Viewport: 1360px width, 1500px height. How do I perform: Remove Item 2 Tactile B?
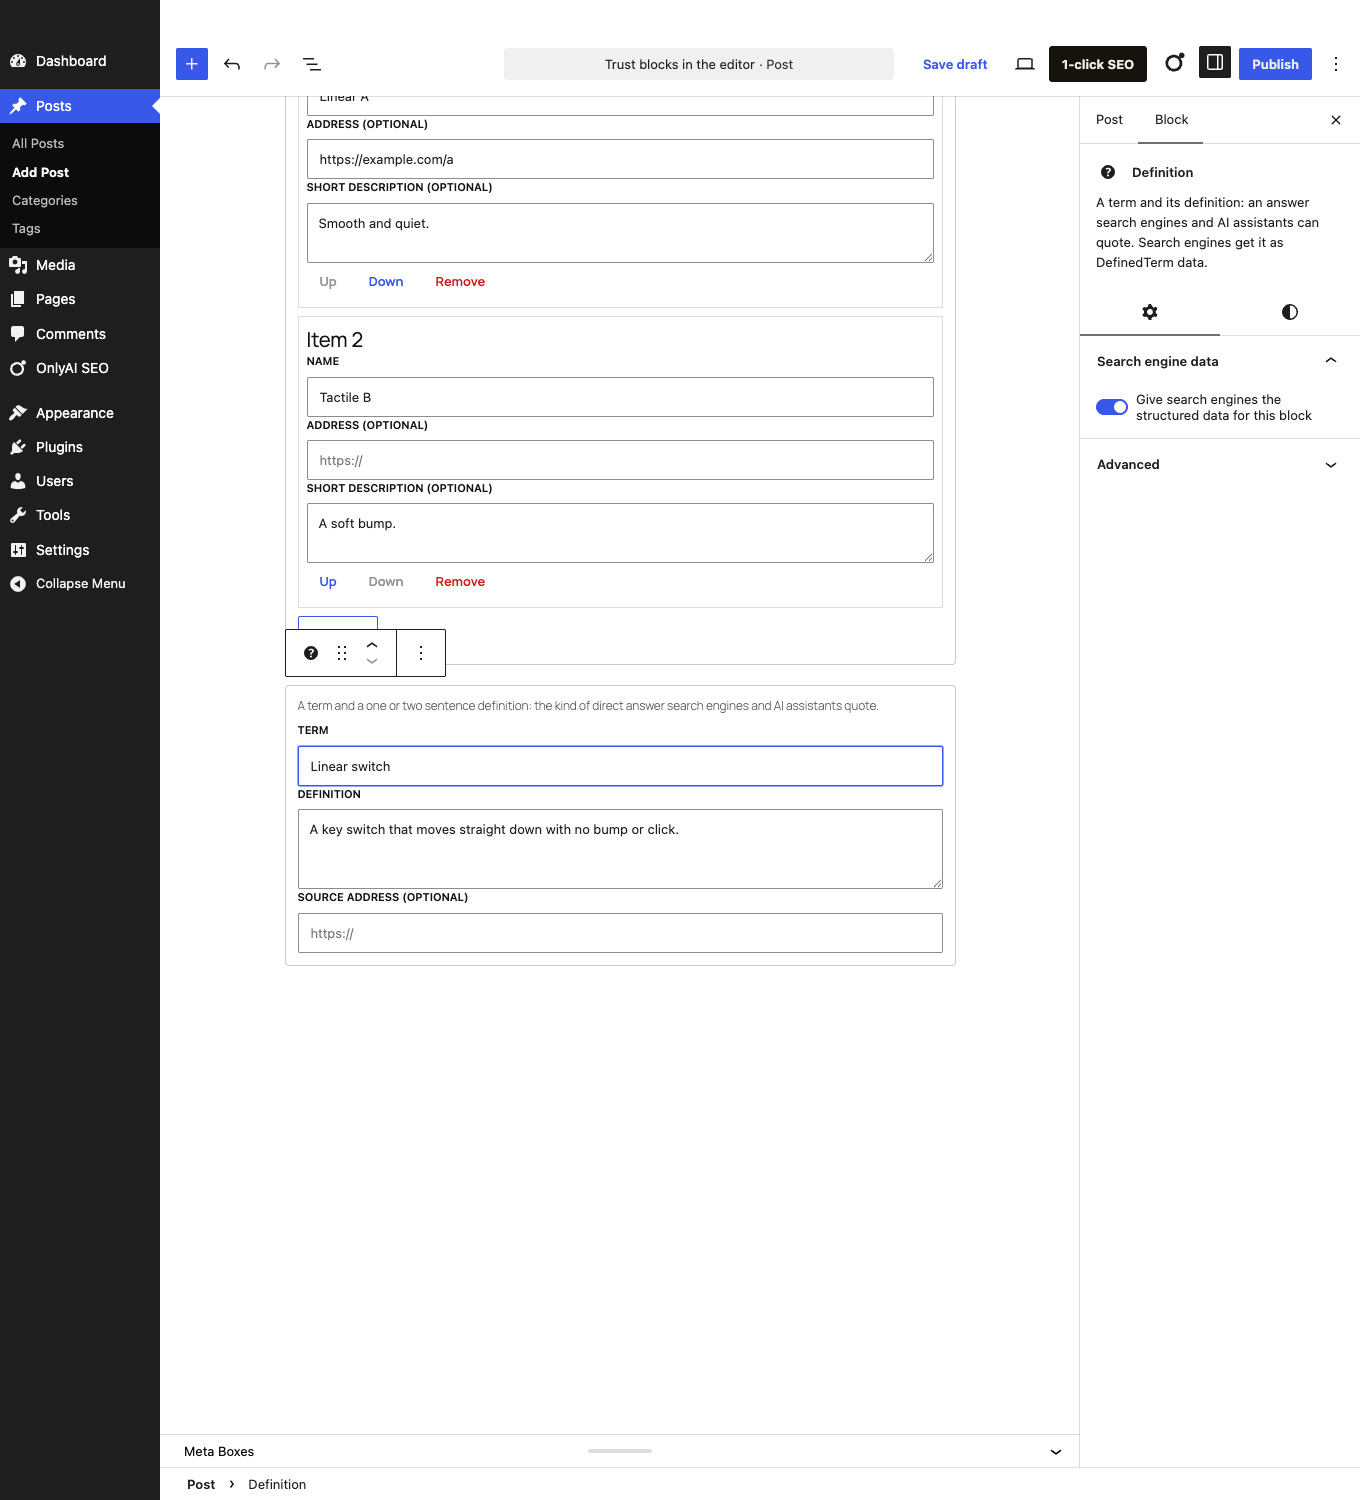[x=460, y=582]
